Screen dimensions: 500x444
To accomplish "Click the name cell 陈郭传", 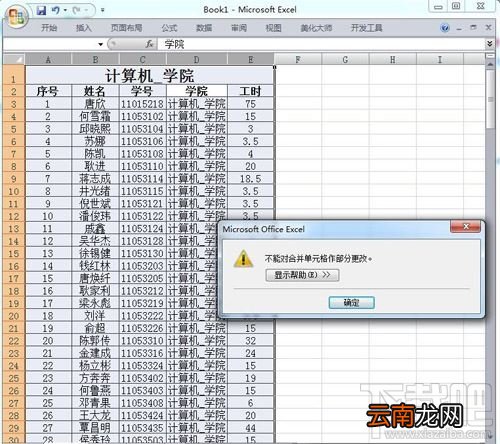I will point(95,341).
